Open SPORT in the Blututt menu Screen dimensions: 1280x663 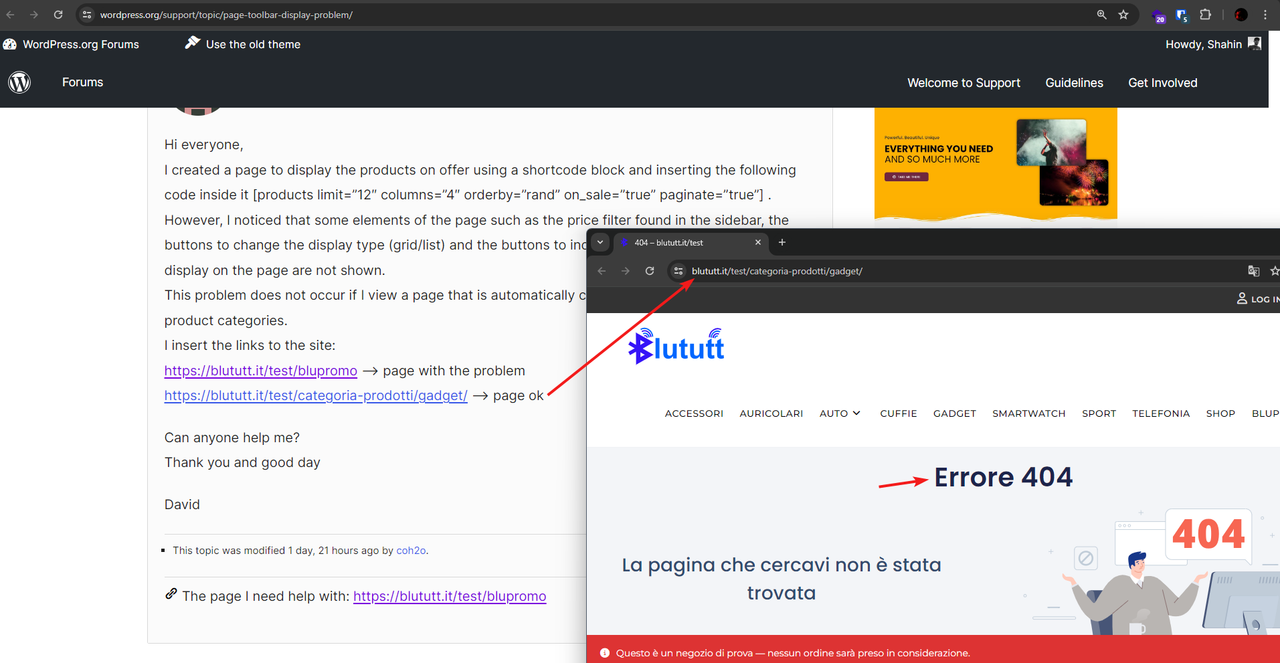[1099, 413]
